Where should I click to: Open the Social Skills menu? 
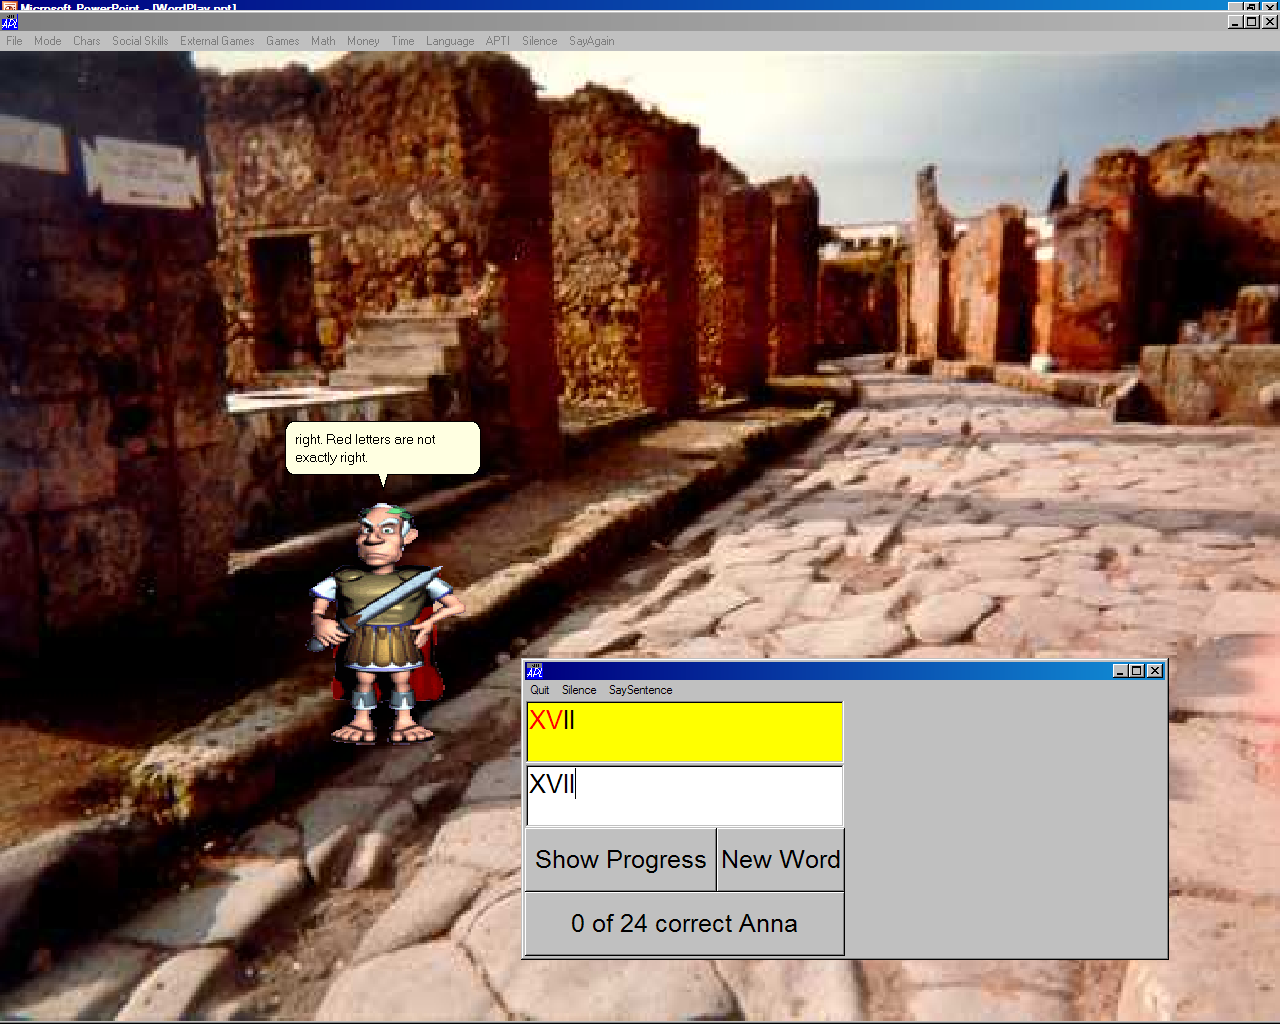[x=140, y=41]
